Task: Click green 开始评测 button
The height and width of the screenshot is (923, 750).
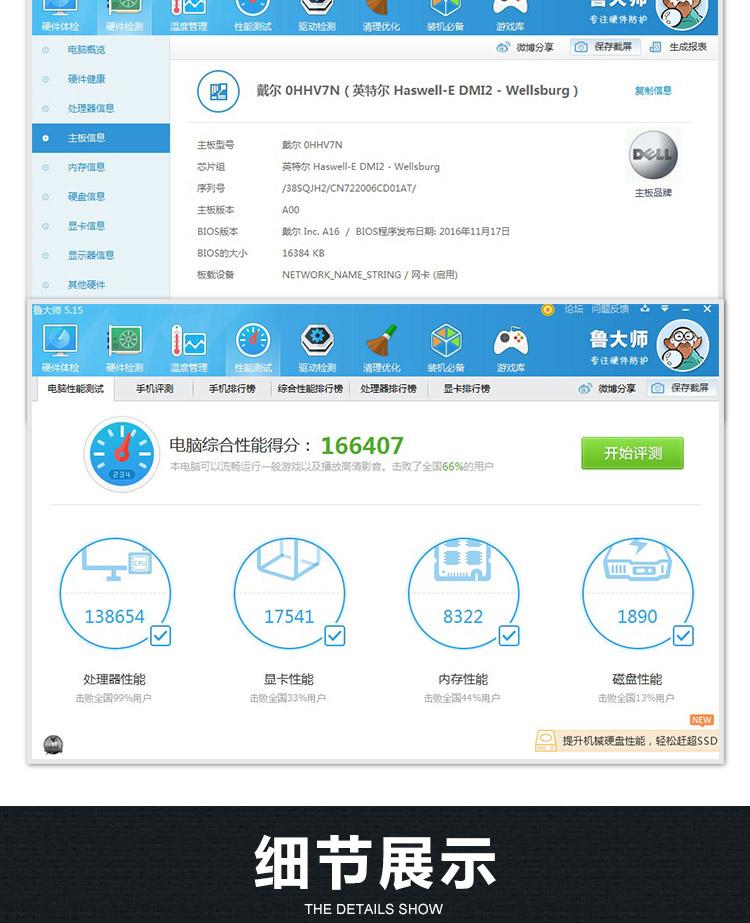Action: 632,453
